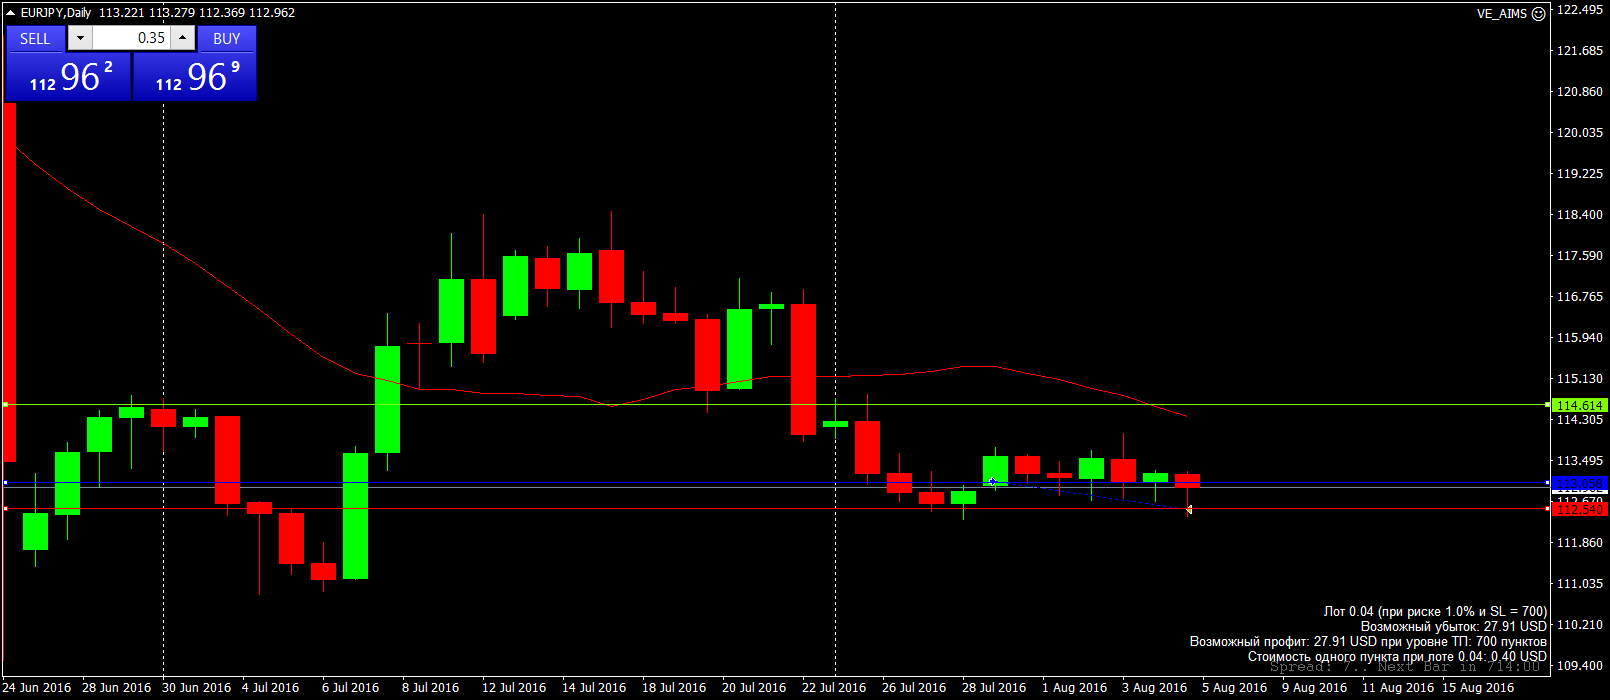Screen dimensions: 1610x700
Task: Click the VE_AIMS smiley face icon
Action: tap(1538, 14)
